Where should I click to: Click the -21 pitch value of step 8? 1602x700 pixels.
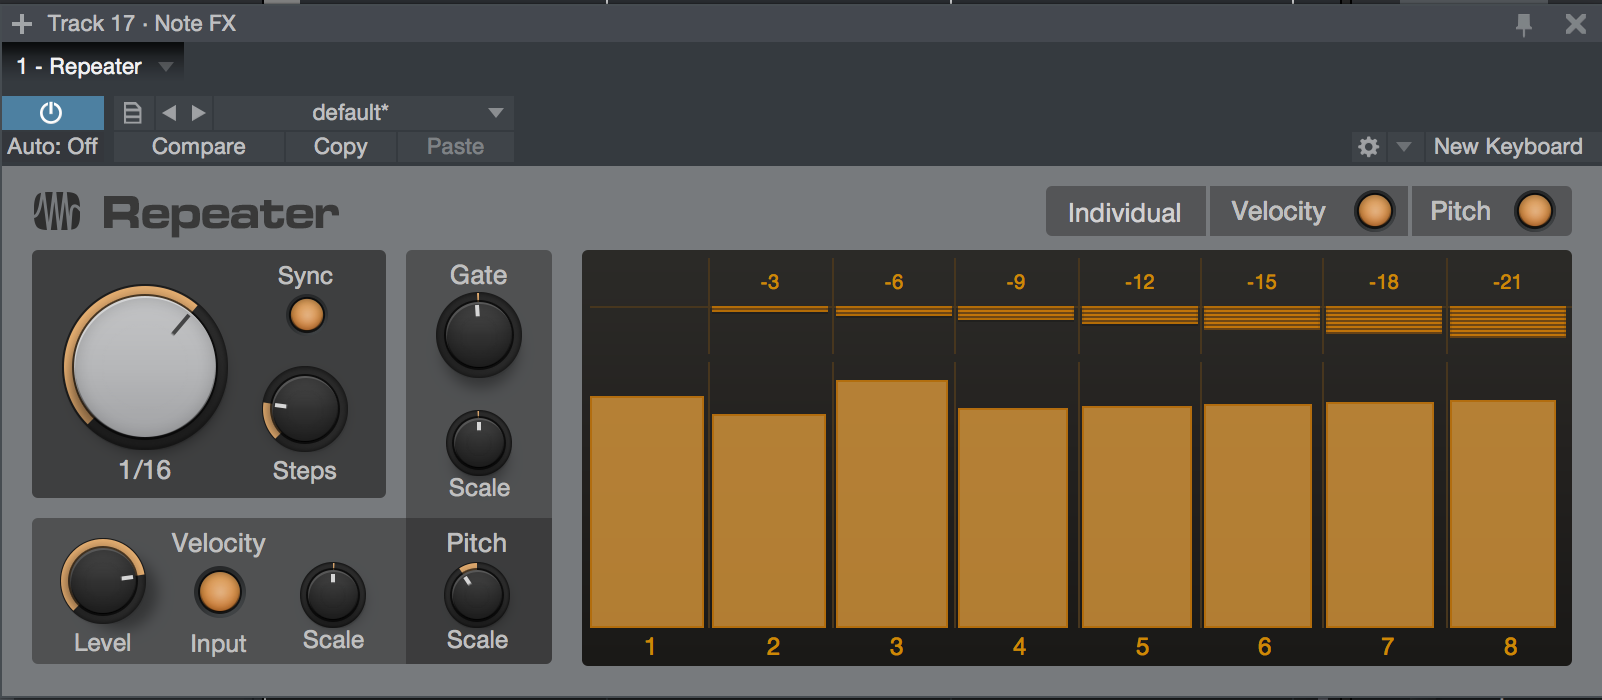[1506, 282]
